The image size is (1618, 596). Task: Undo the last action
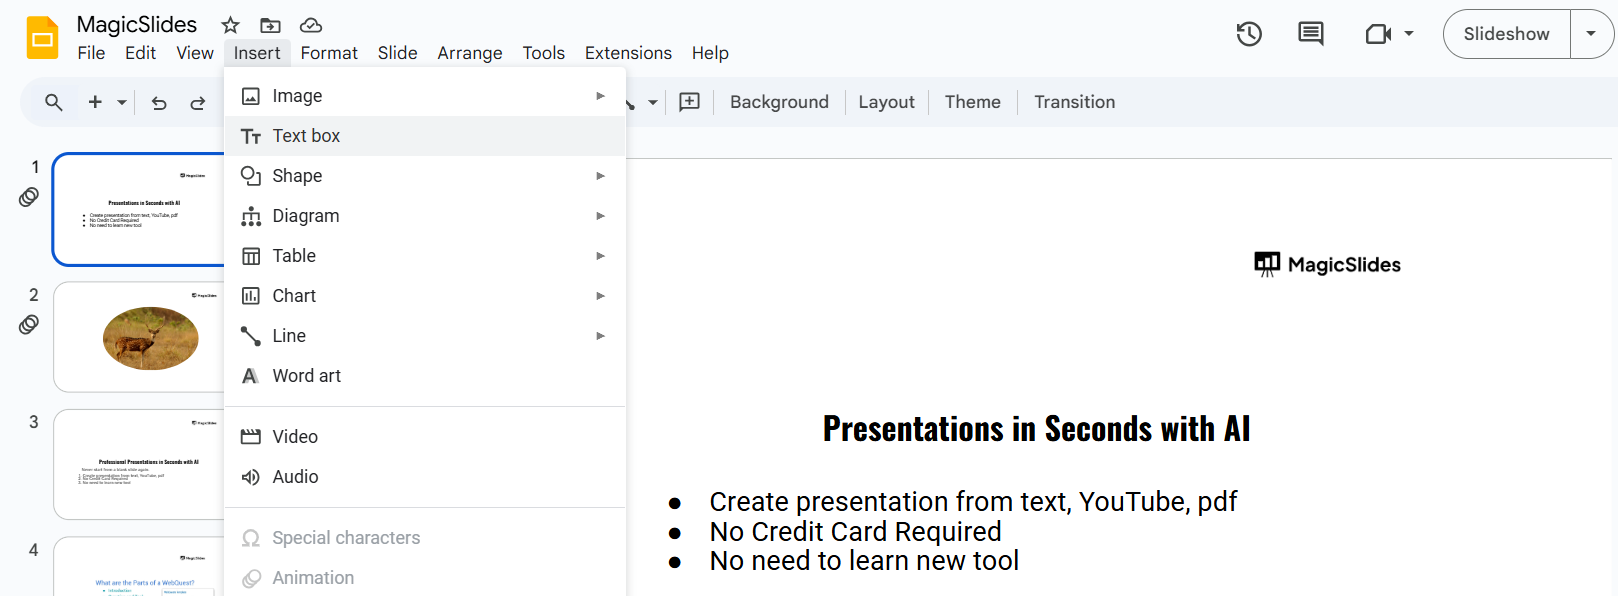(x=159, y=102)
